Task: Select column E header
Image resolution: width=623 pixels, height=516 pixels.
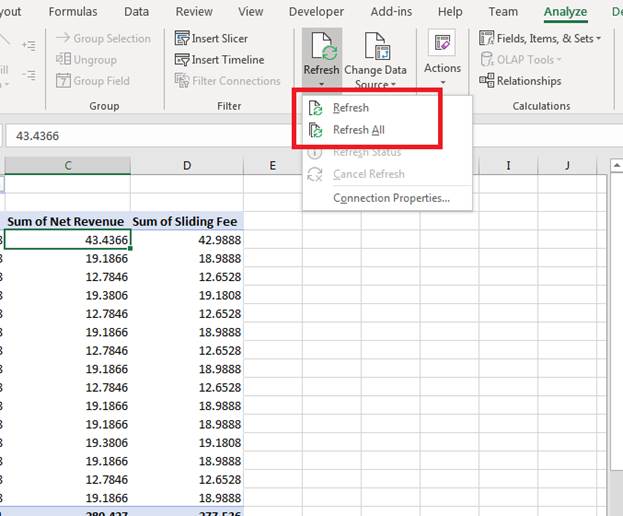Action: point(273,165)
